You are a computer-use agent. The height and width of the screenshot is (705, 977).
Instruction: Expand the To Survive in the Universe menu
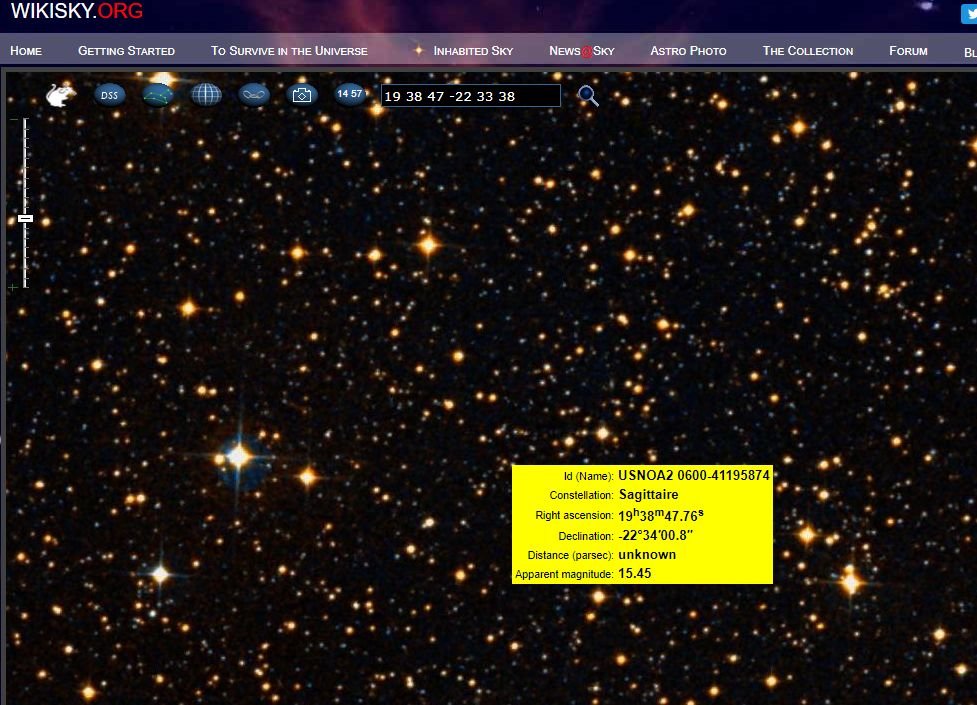tap(289, 50)
